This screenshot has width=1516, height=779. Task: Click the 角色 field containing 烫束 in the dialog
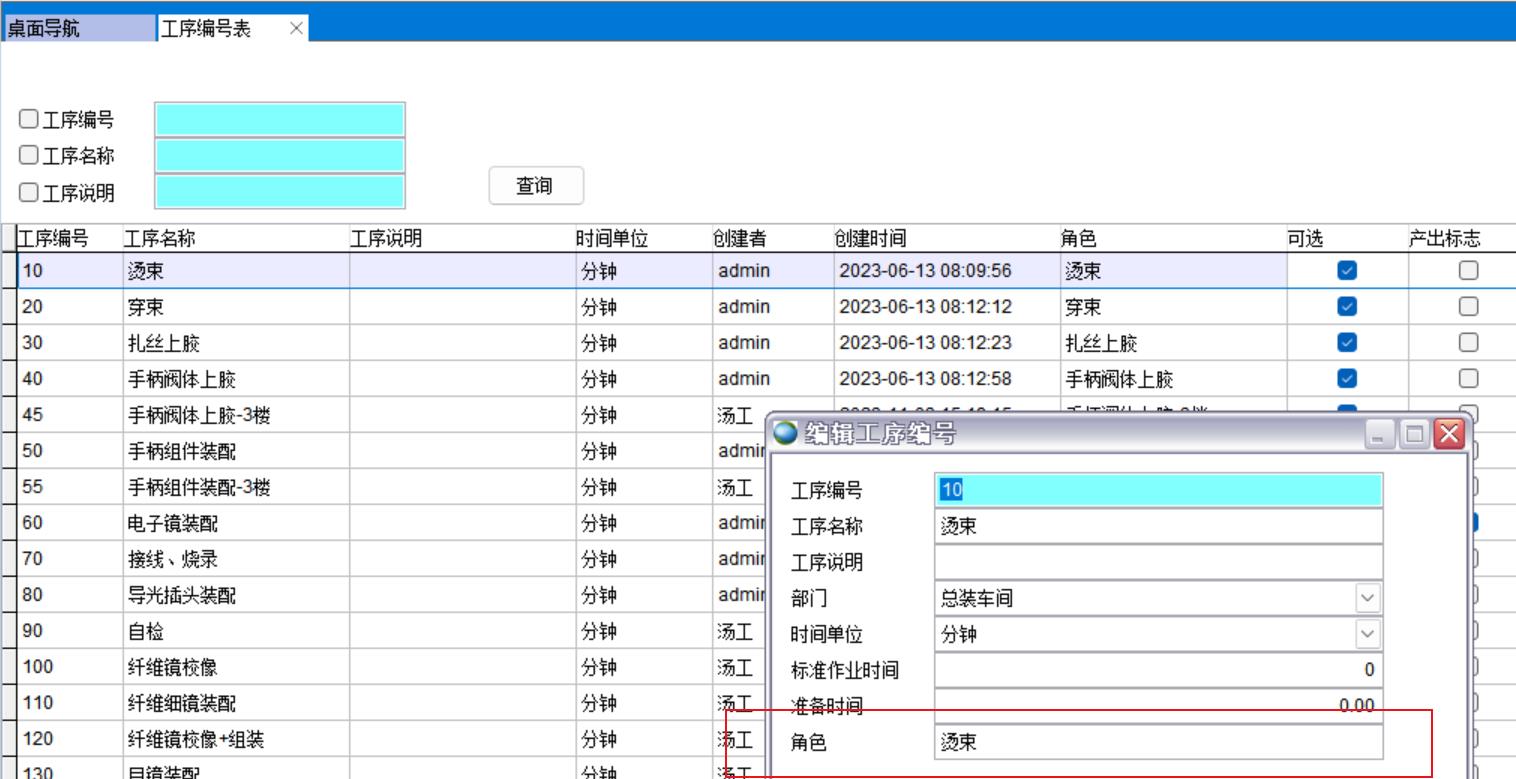(1158, 743)
